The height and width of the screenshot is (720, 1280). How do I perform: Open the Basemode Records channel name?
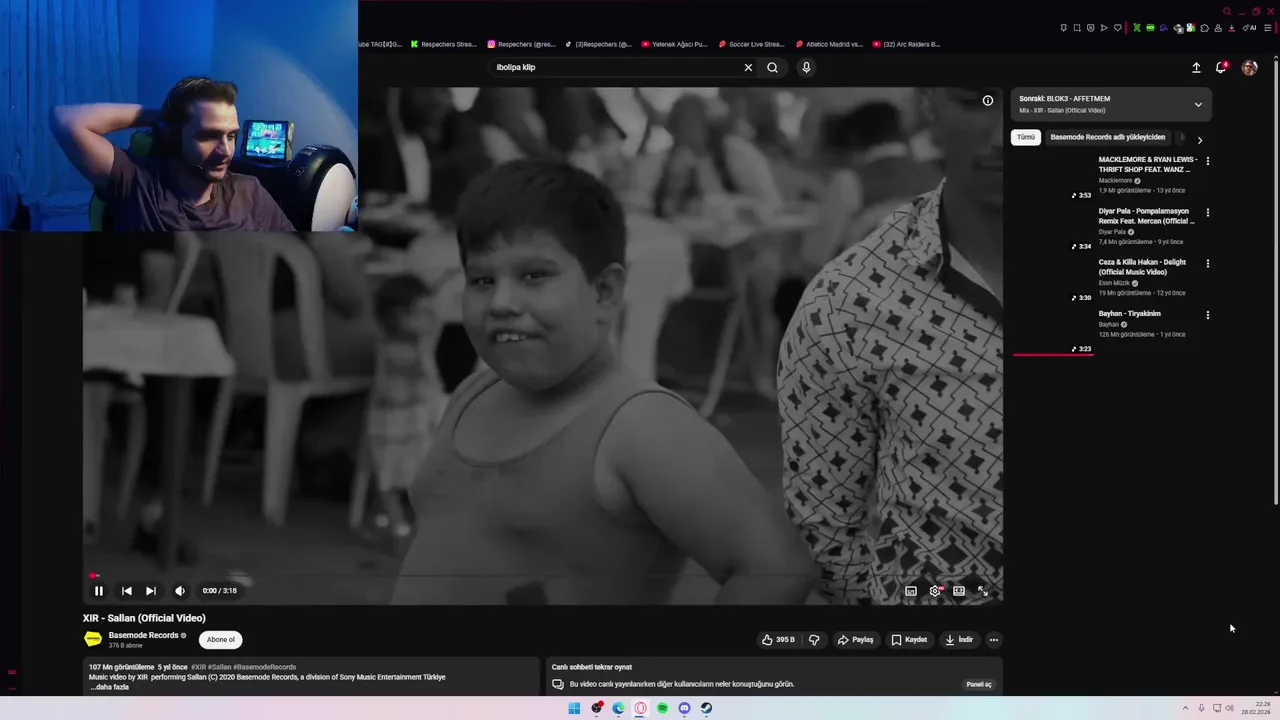tap(143, 635)
